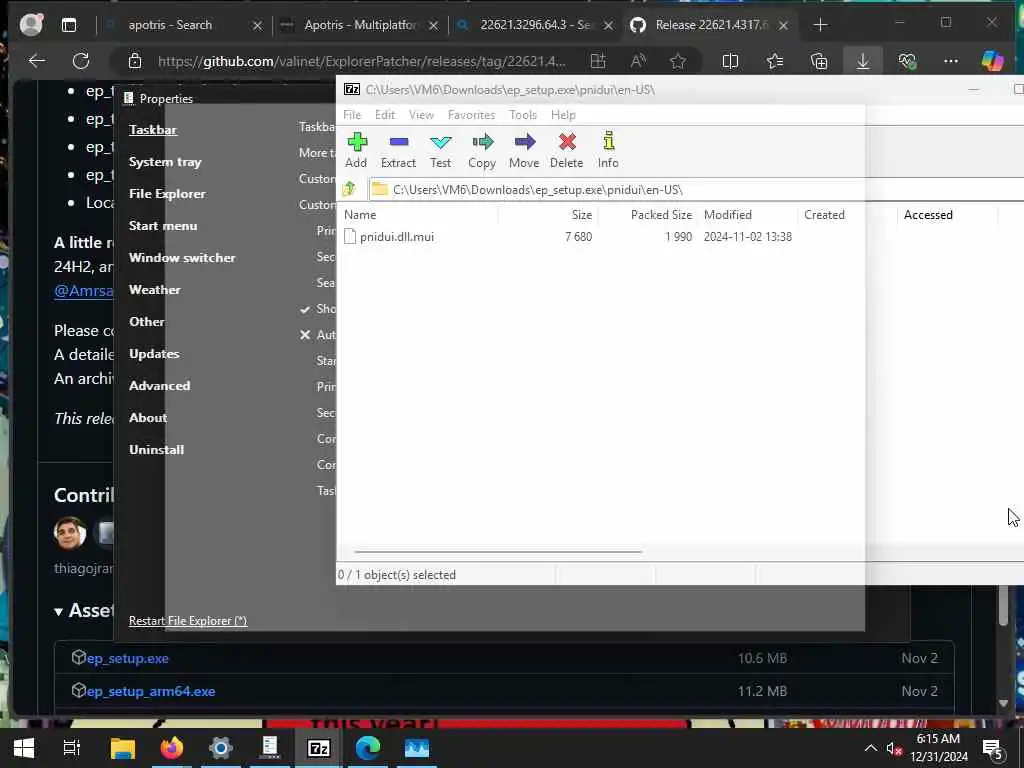Sort by Packed Size column header
This screenshot has height=768, width=1024.
click(x=661, y=215)
